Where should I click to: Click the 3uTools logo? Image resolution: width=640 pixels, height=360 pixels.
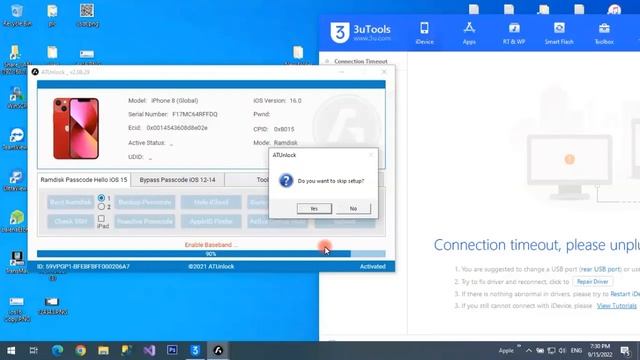tap(361, 32)
